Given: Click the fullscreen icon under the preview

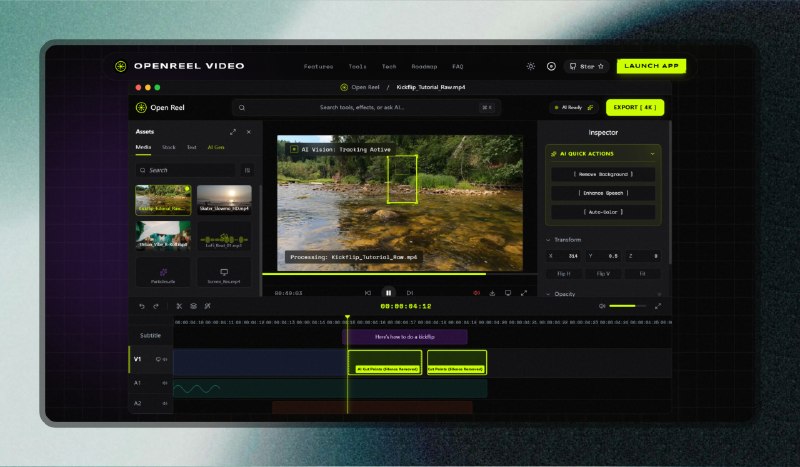Looking at the screenshot, I should (523, 293).
